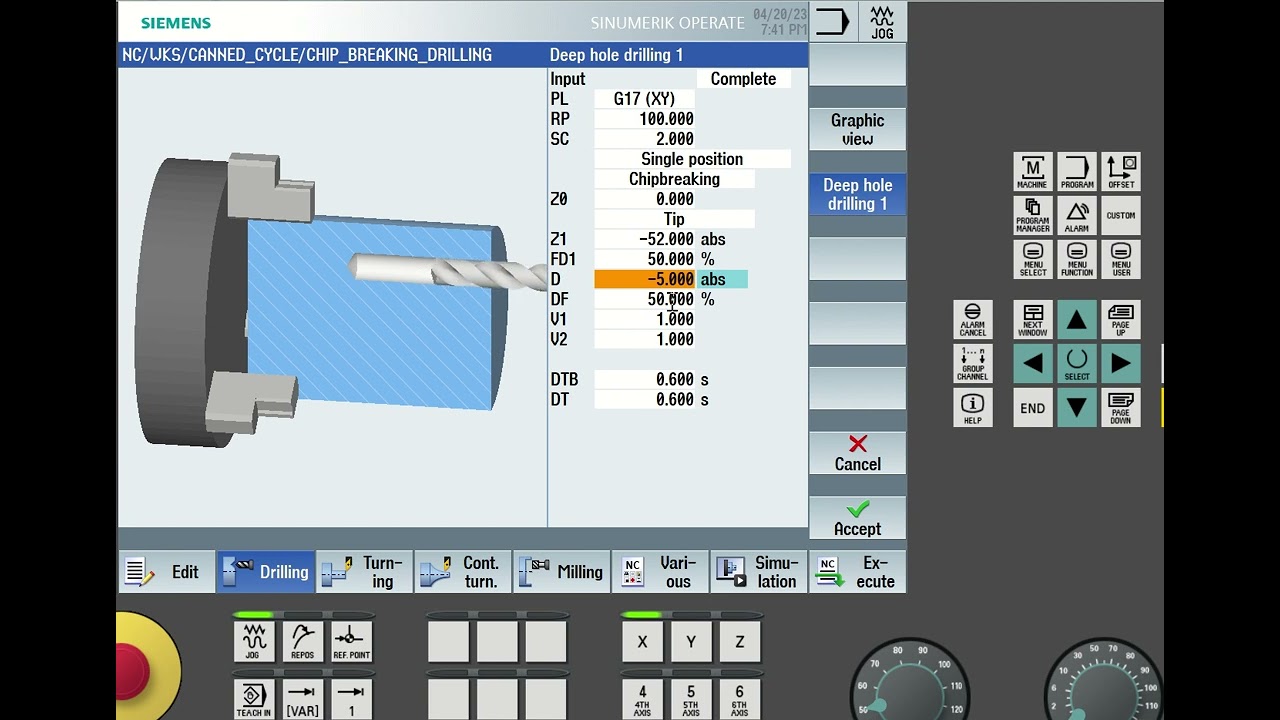Open the PROGRAM MANAGER key
The image size is (1280, 720).
click(1033, 216)
